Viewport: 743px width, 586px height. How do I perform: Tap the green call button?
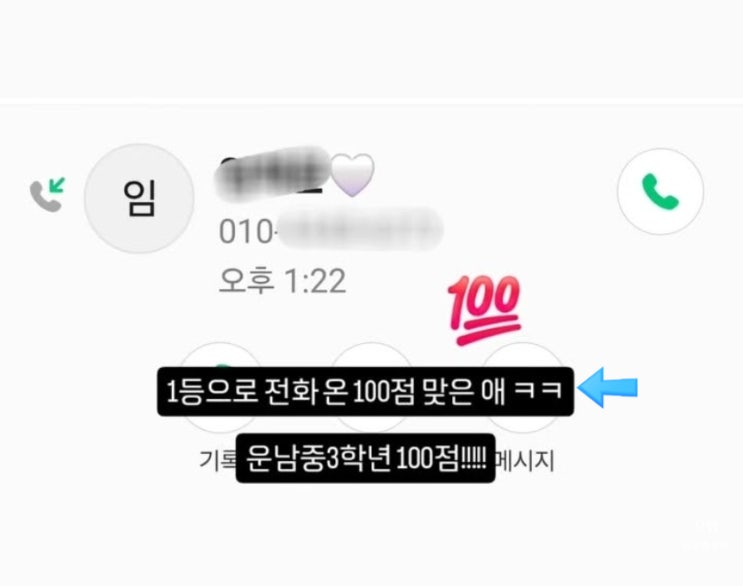click(x=661, y=191)
